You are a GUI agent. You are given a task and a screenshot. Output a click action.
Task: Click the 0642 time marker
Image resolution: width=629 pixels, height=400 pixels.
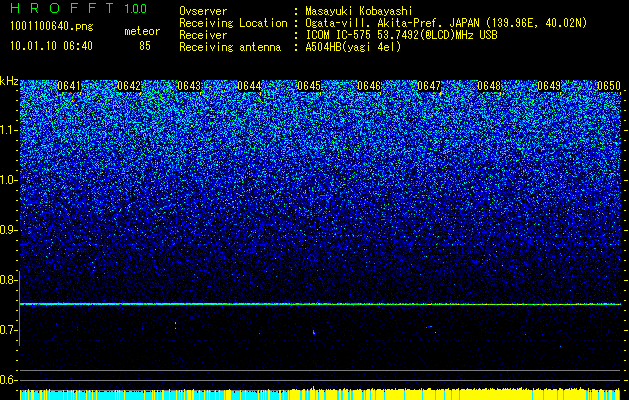click(x=129, y=86)
